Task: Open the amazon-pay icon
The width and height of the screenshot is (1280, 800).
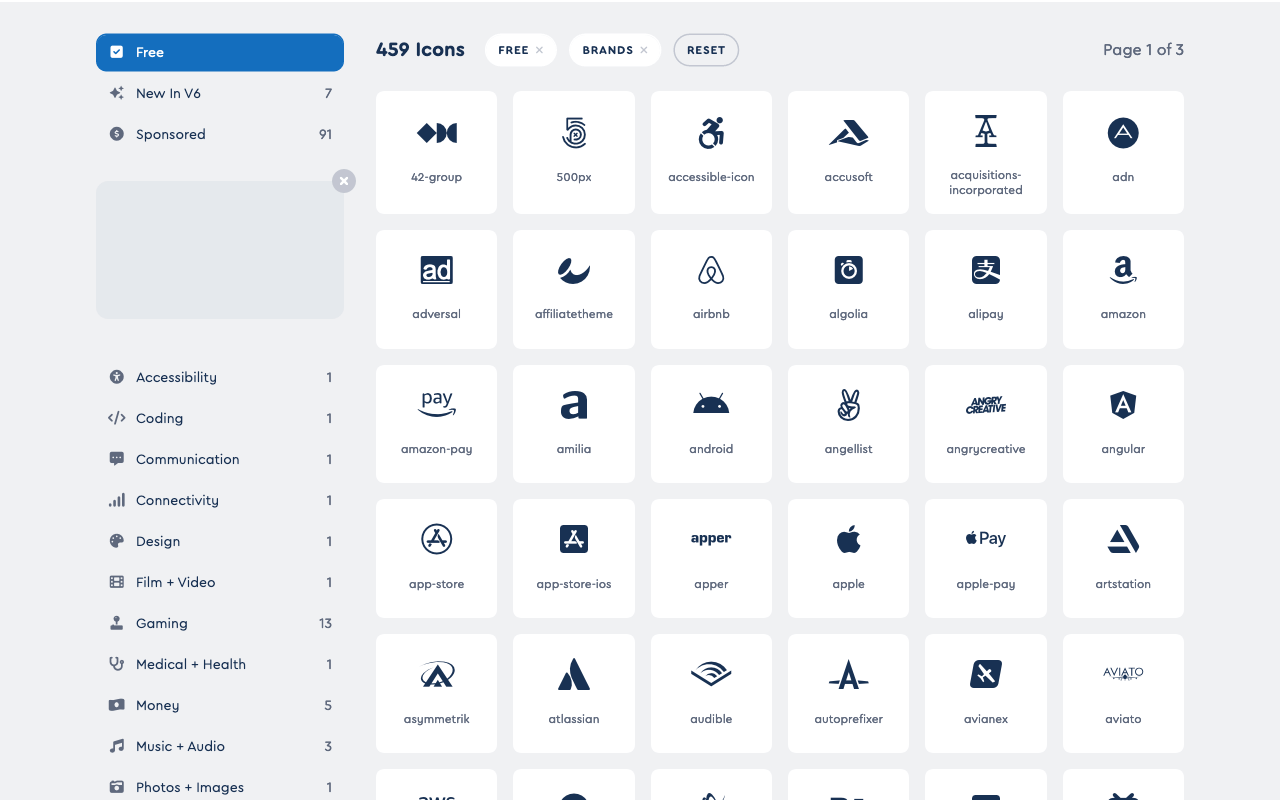Action: (436, 424)
